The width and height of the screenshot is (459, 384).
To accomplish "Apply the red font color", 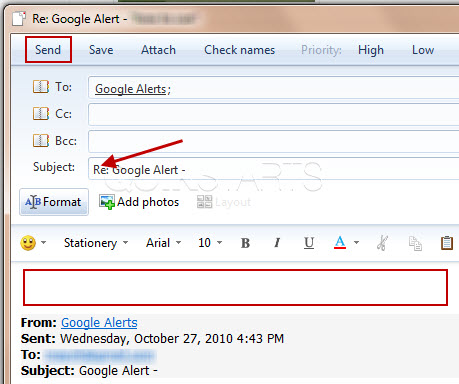I will [x=340, y=242].
